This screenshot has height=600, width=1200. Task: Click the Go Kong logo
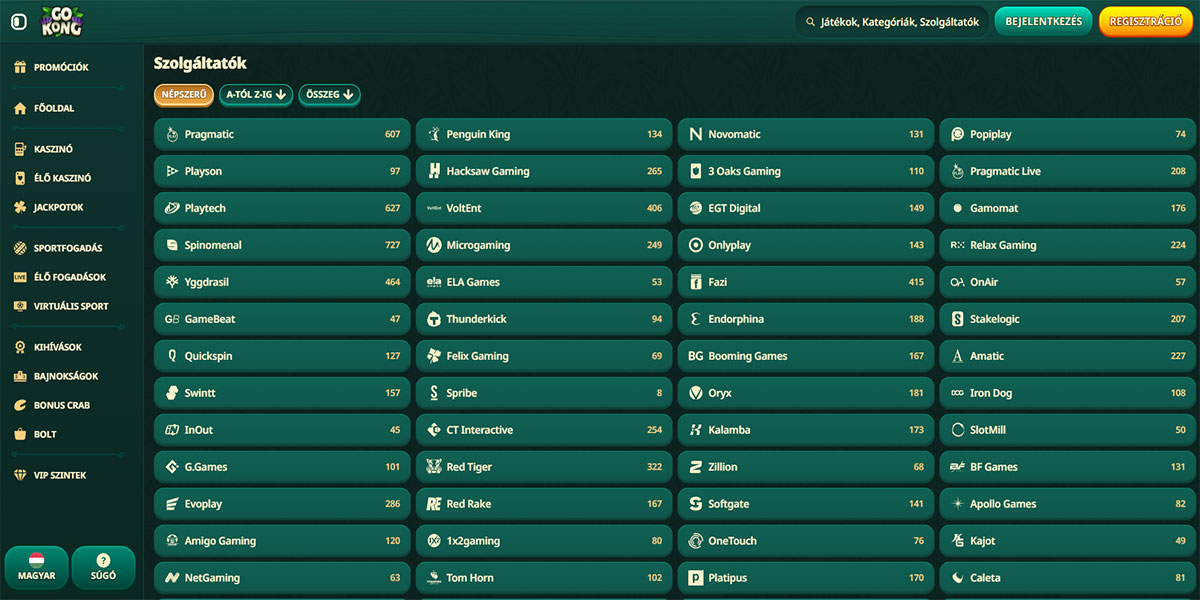(x=61, y=21)
